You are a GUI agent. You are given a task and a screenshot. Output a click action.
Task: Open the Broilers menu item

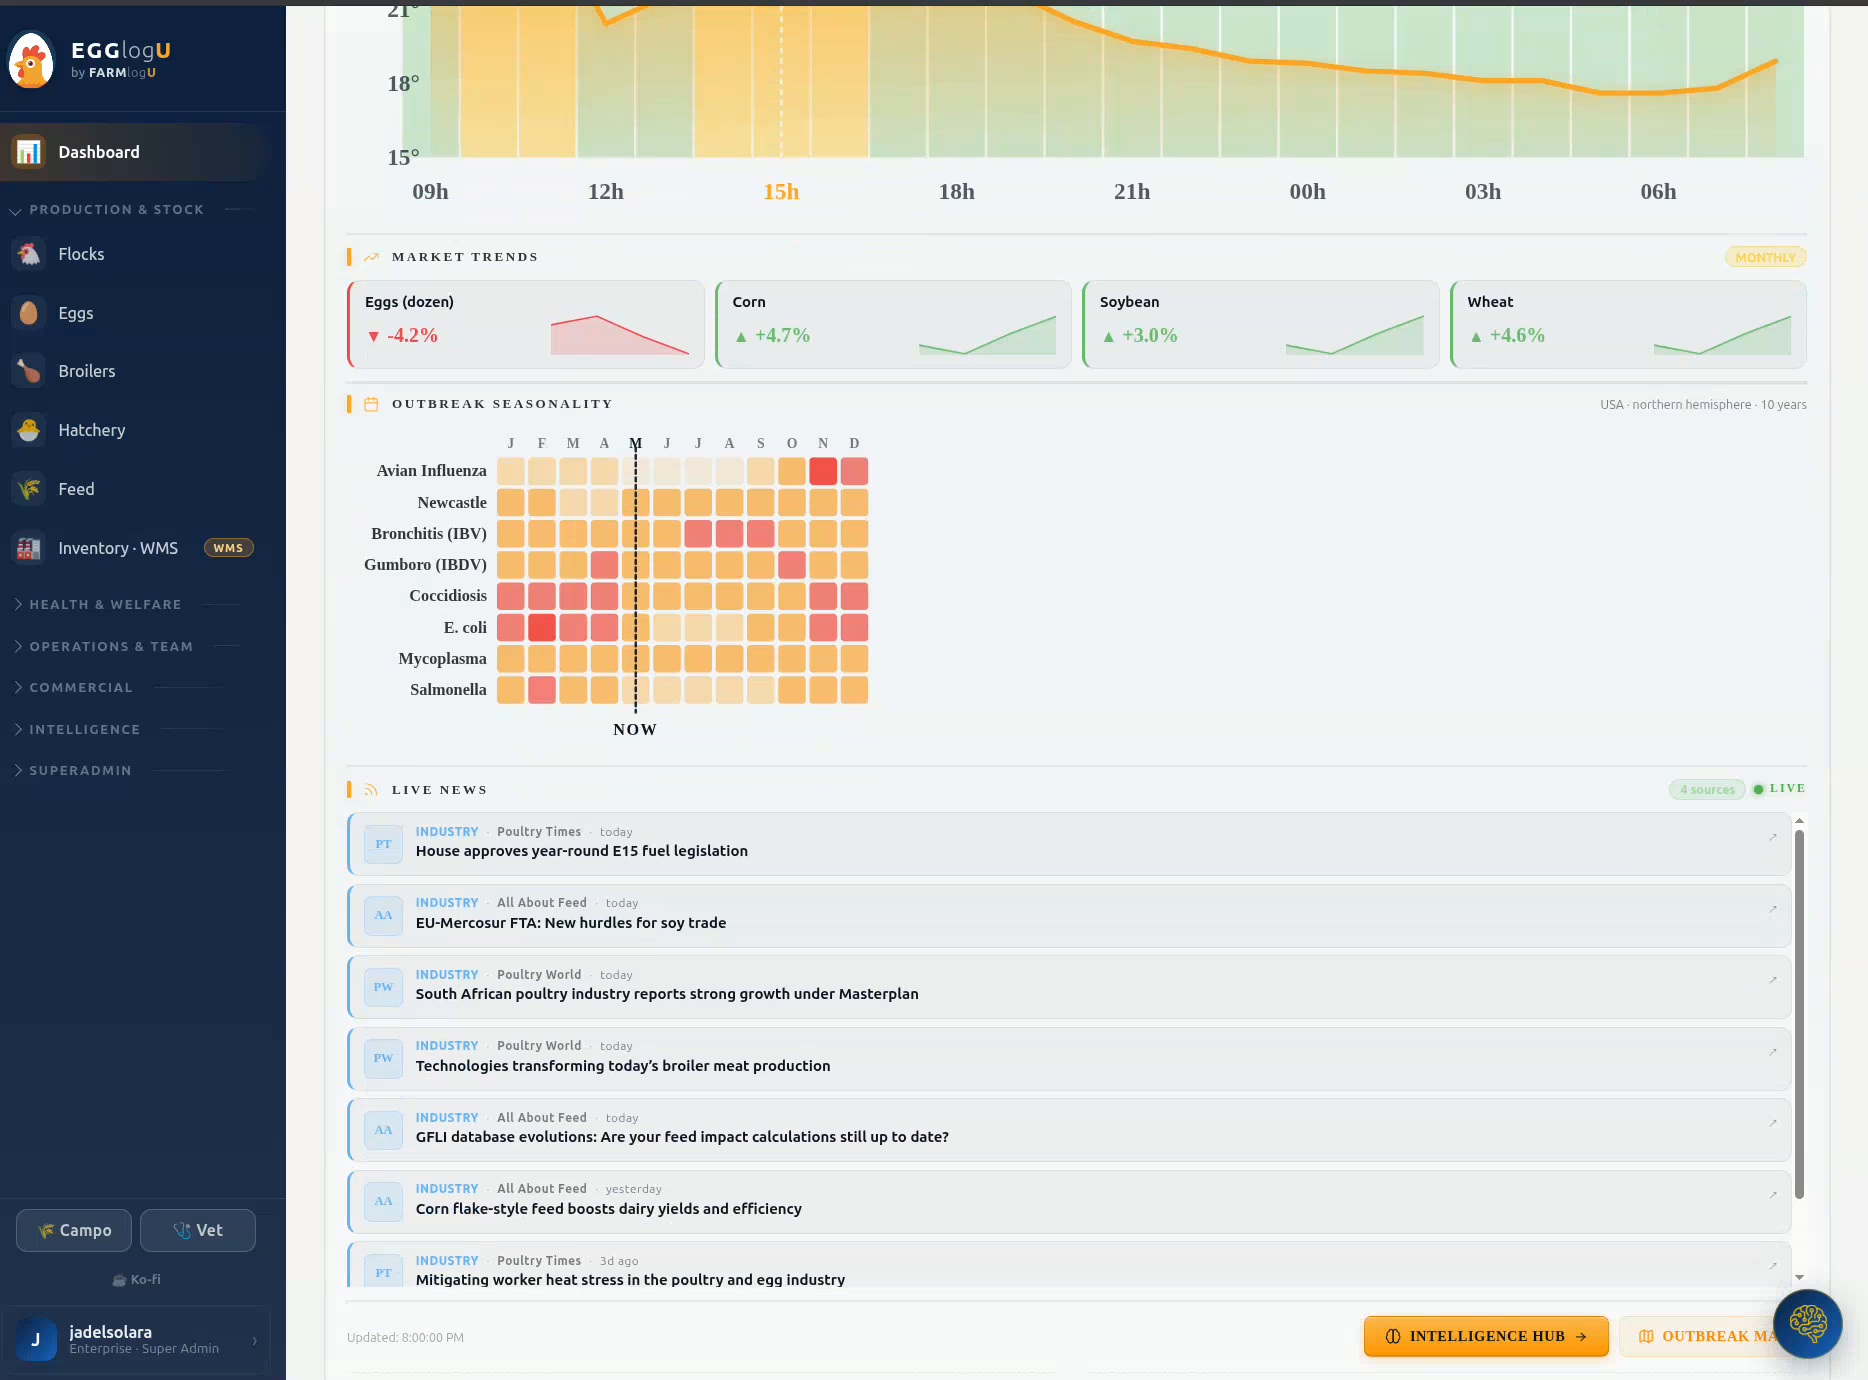(x=136, y=371)
